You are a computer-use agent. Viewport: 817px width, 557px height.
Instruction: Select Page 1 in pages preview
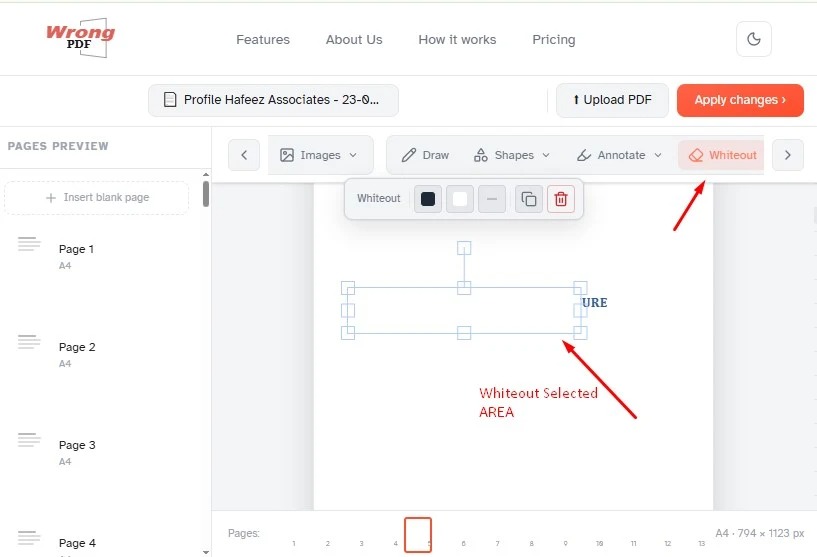click(x=77, y=249)
